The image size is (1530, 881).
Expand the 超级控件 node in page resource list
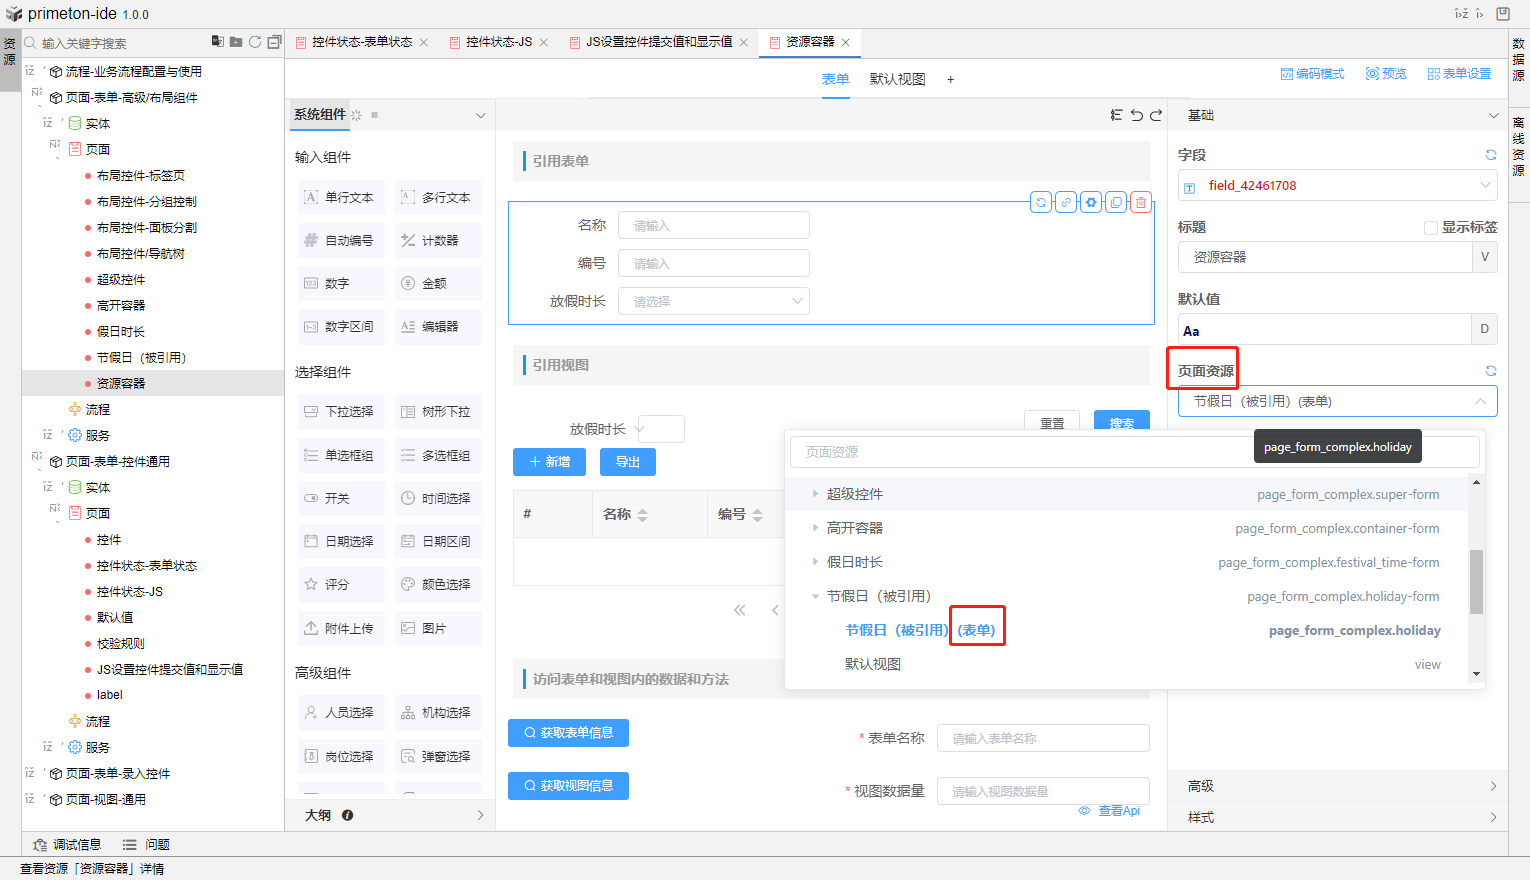[x=815, y=494]
